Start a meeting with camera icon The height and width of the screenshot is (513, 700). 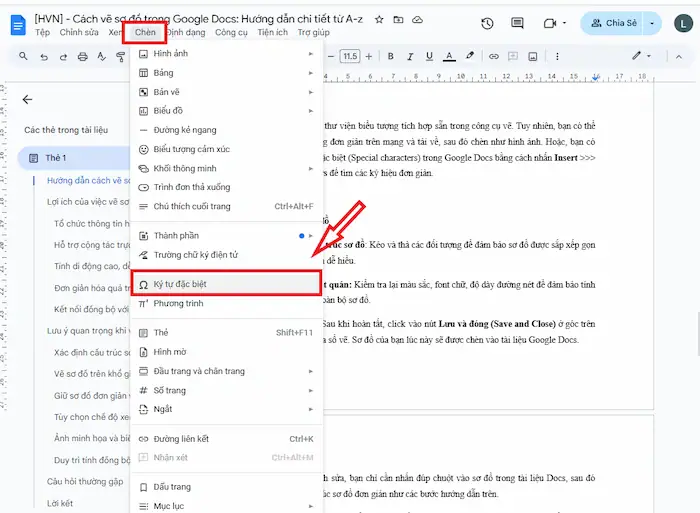tap(550, 23)
